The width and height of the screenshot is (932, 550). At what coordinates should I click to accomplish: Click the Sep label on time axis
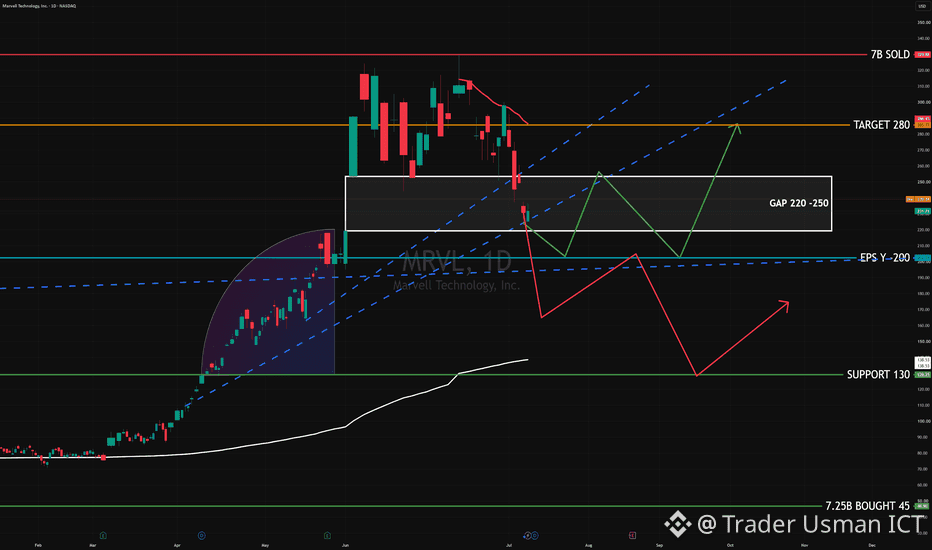pyautogui.click(x=659, y=545)
